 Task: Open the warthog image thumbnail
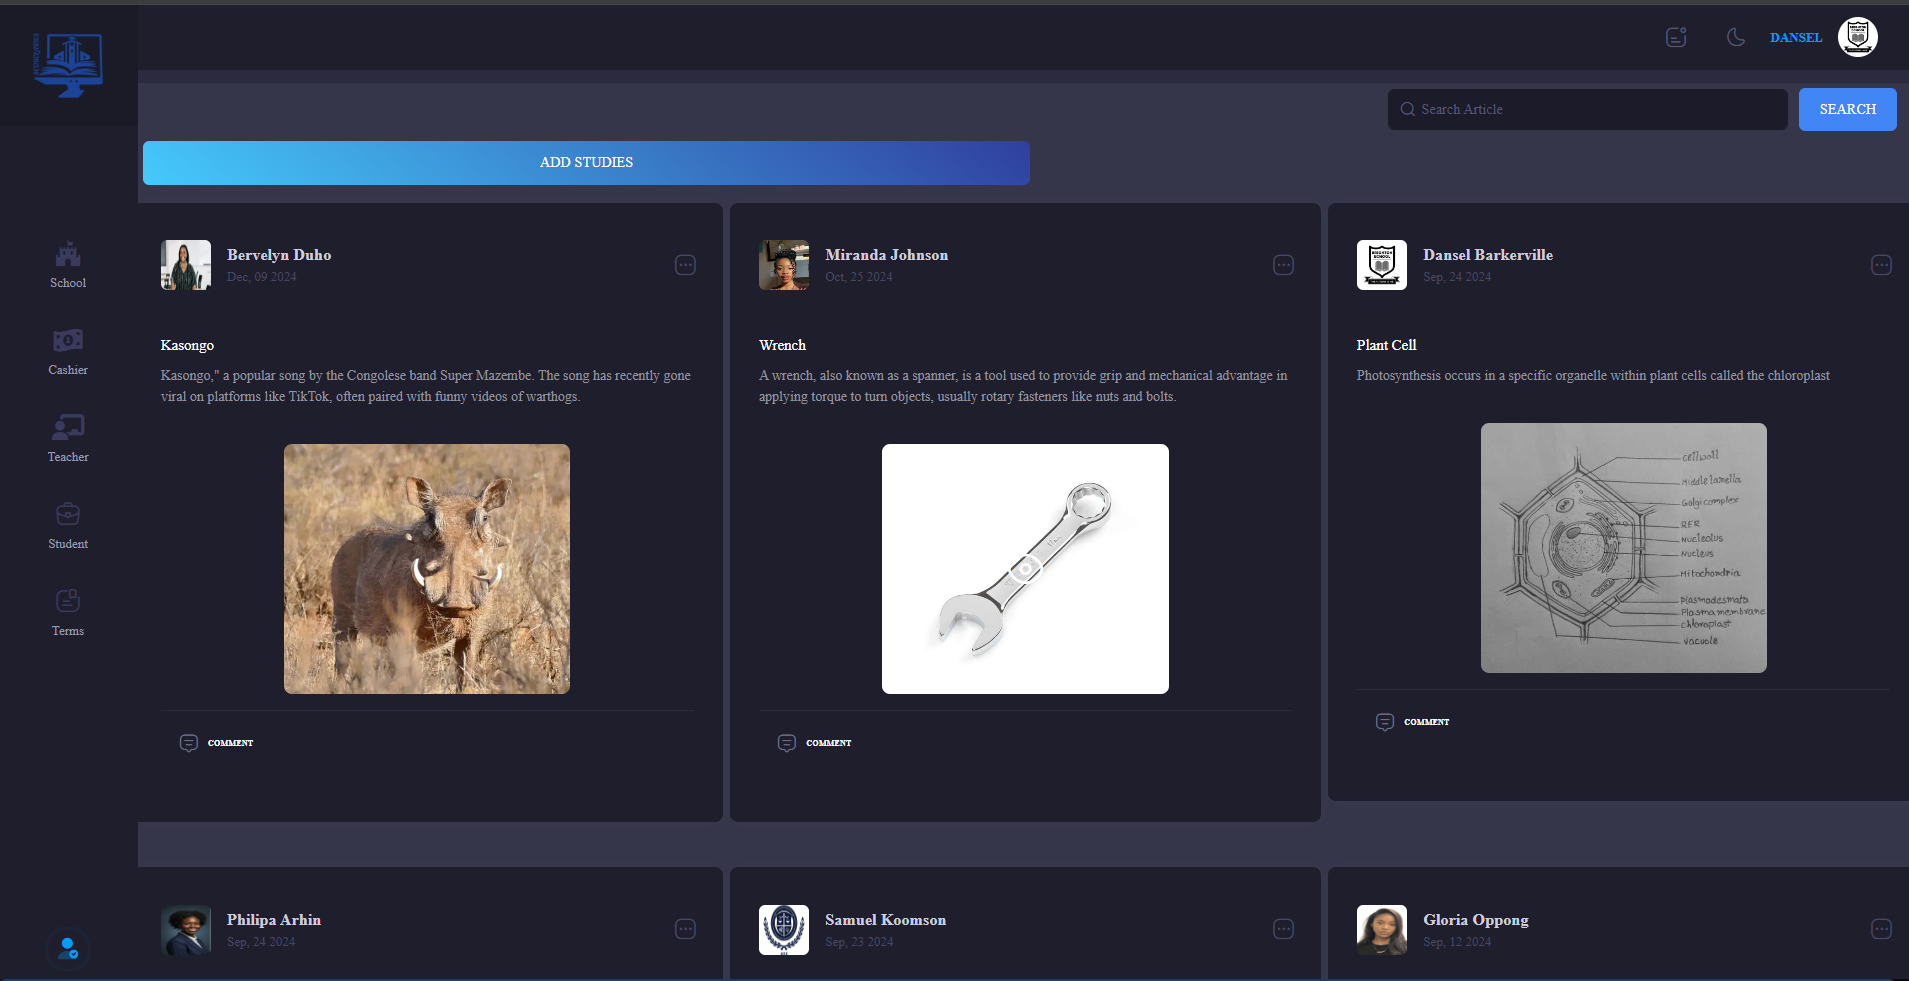coord(427,569)
